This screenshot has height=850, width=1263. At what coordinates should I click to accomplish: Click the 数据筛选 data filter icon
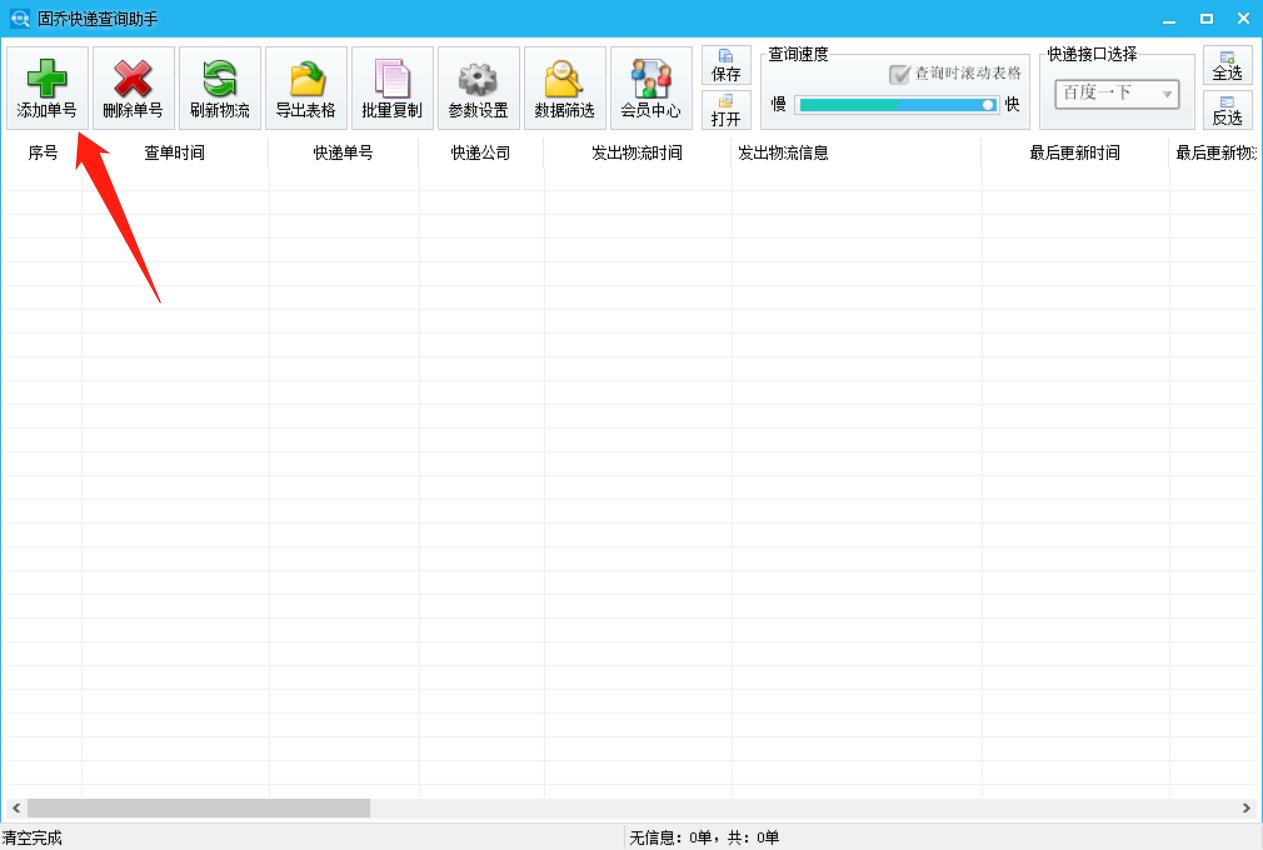[565, 88]
